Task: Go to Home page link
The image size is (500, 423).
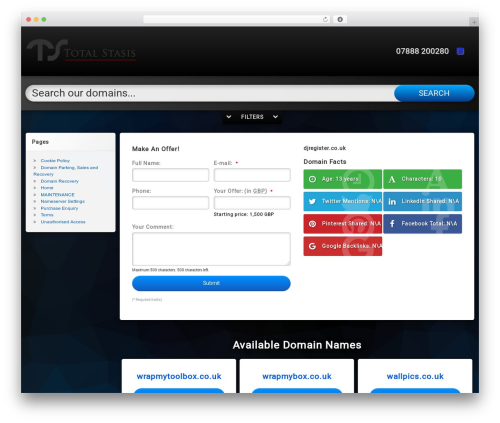Action: 47,188
